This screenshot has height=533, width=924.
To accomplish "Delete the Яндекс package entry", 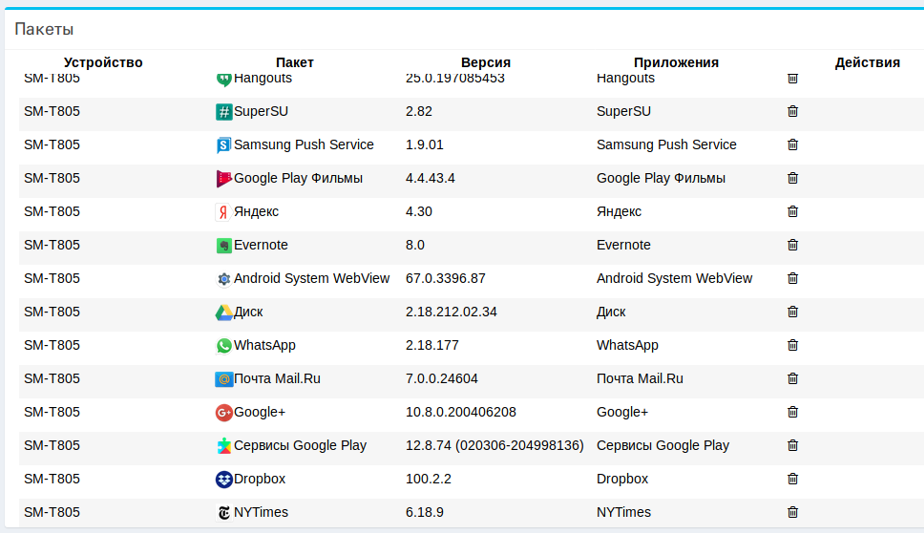I will pos(793,212).
